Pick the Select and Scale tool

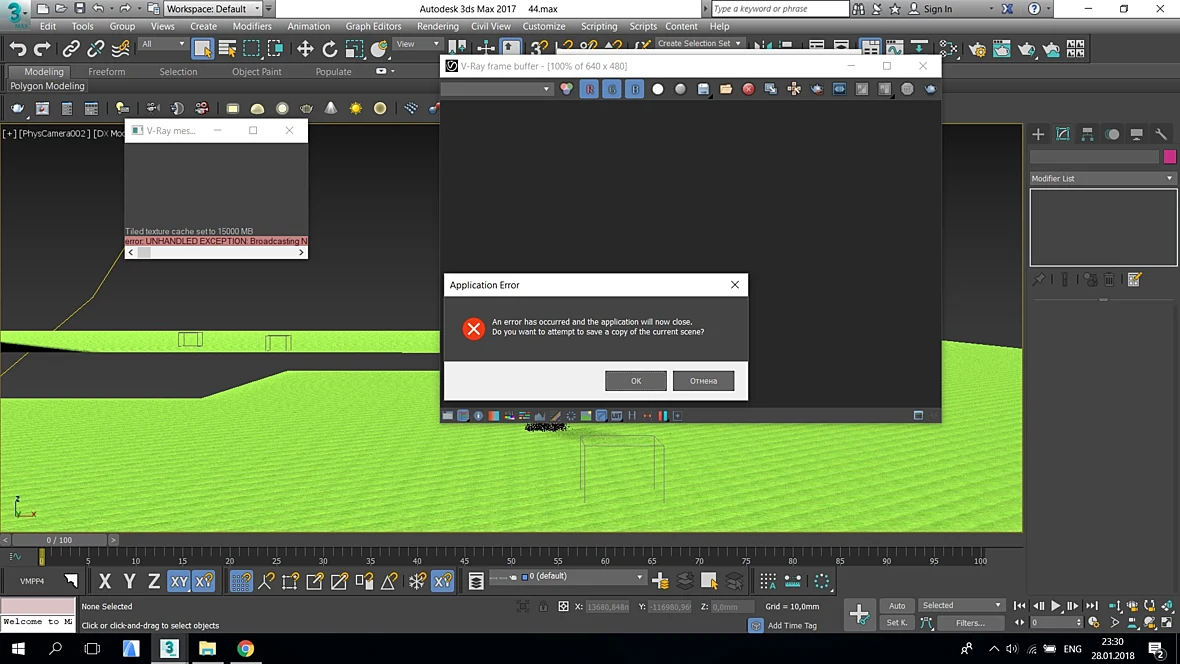pyautogui.click(x=354, y=49)
